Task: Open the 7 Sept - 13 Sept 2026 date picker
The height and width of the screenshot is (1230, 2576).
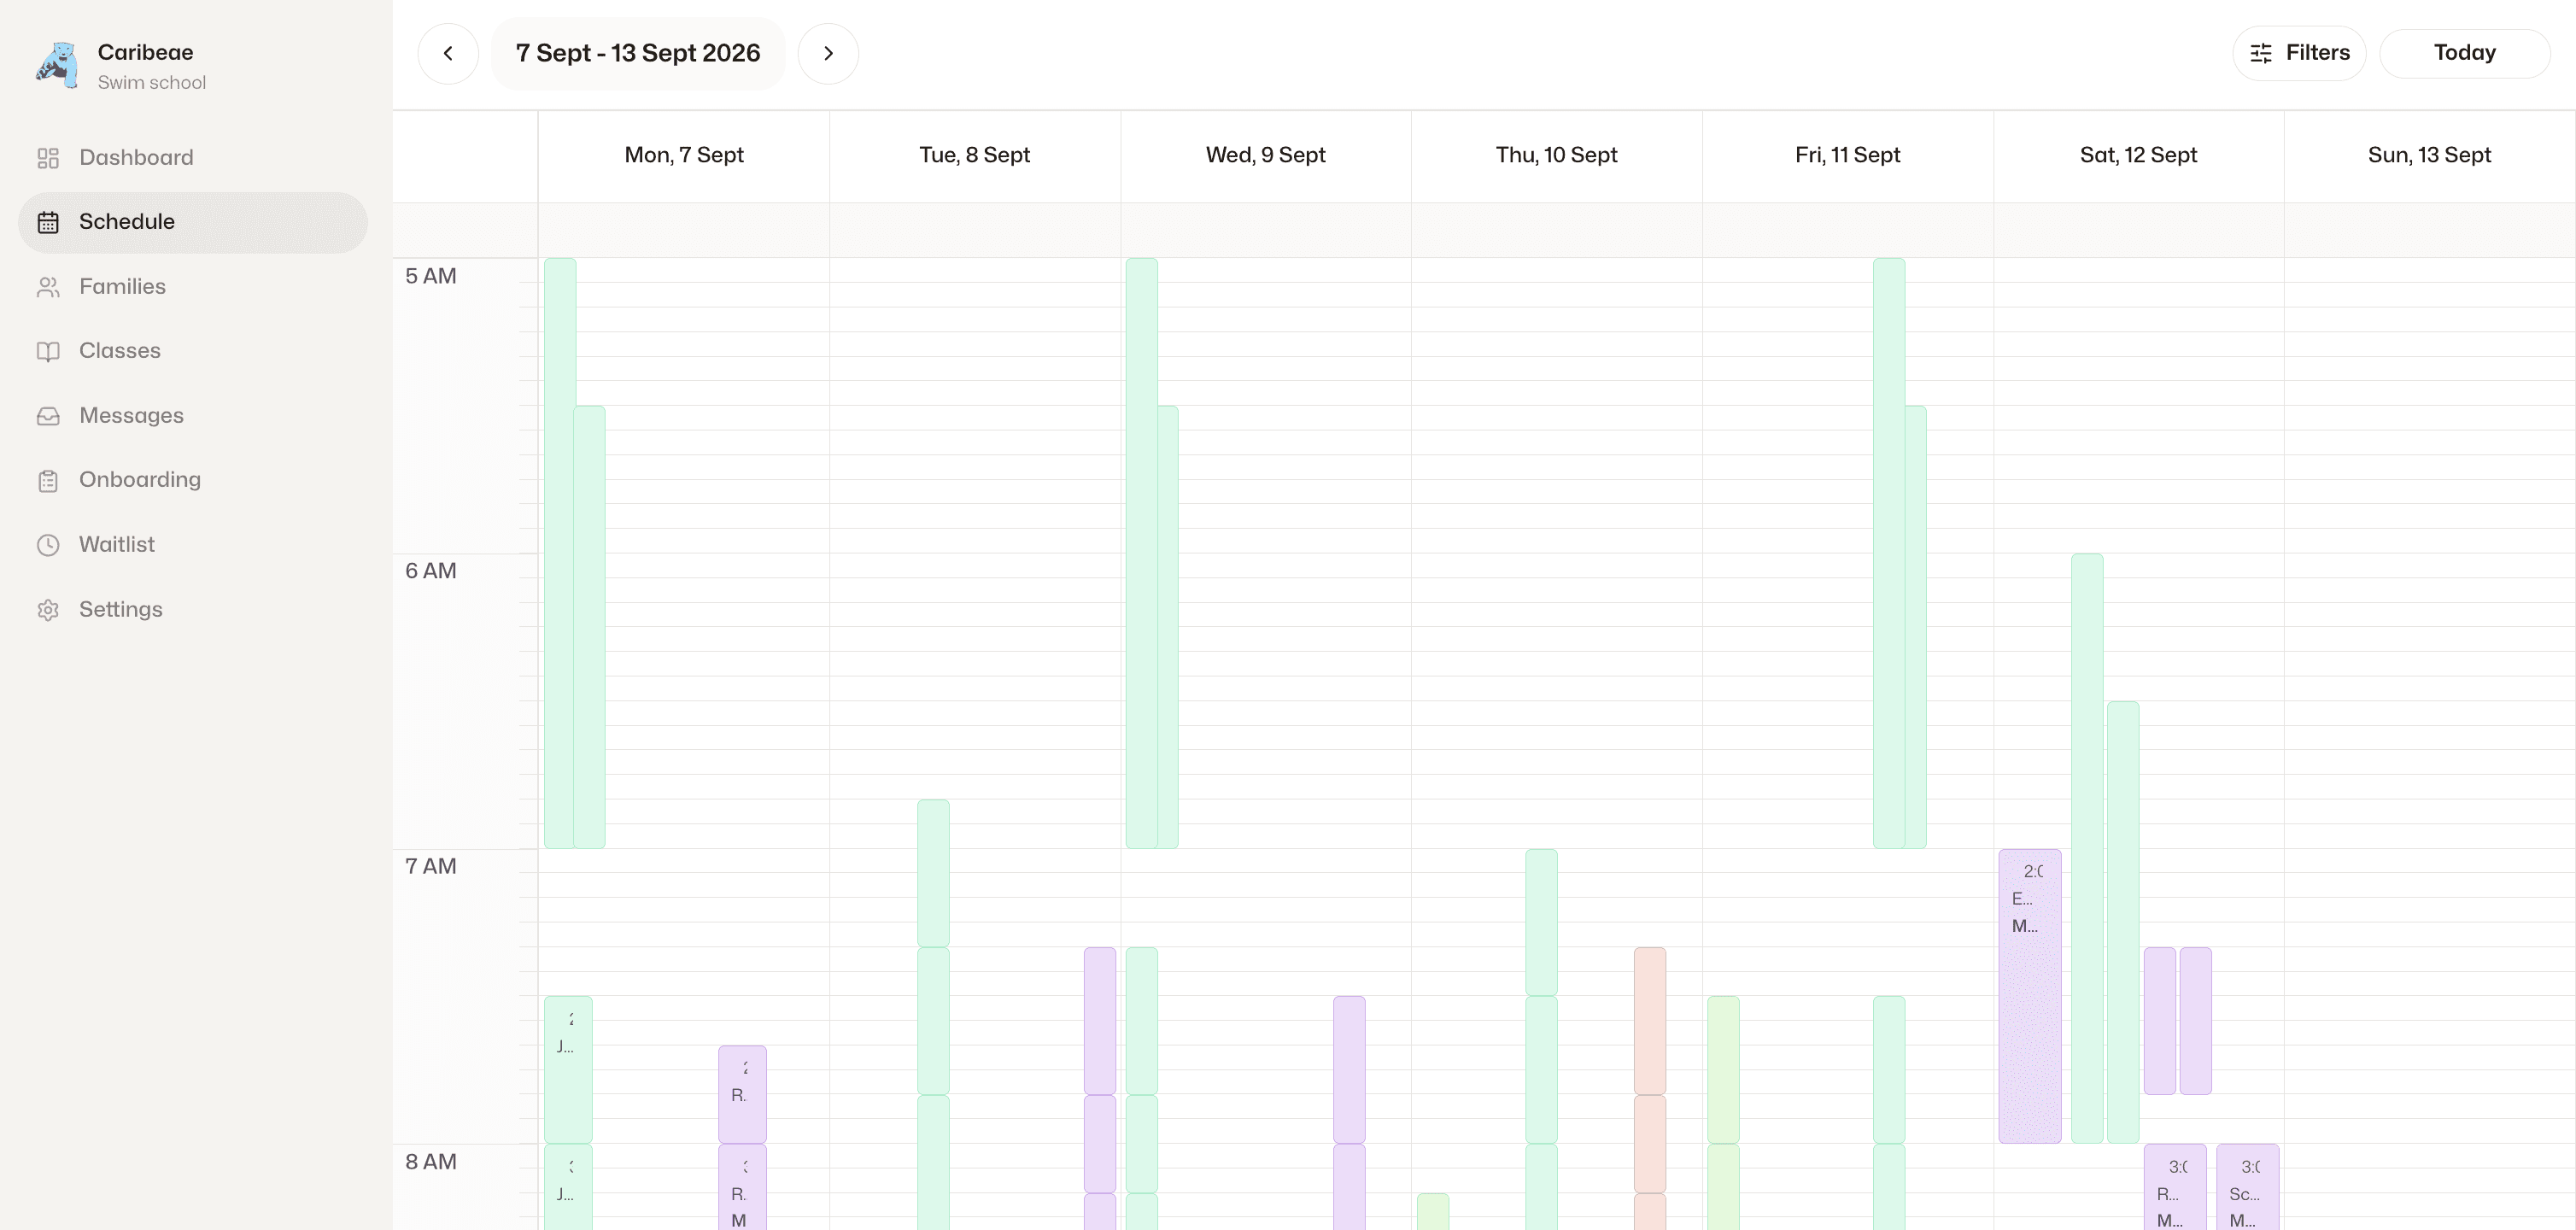Action: point(638,53)
